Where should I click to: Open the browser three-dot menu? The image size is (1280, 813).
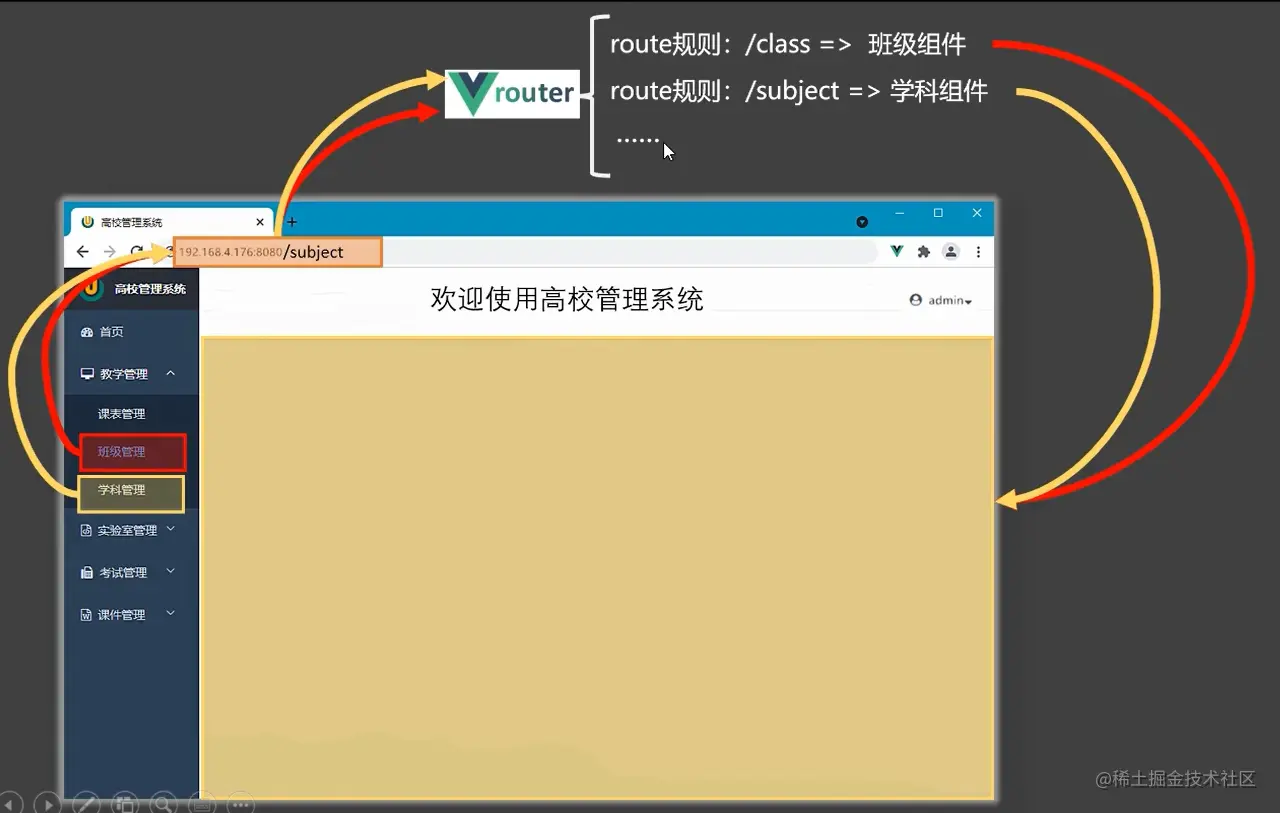coord(977,251)
